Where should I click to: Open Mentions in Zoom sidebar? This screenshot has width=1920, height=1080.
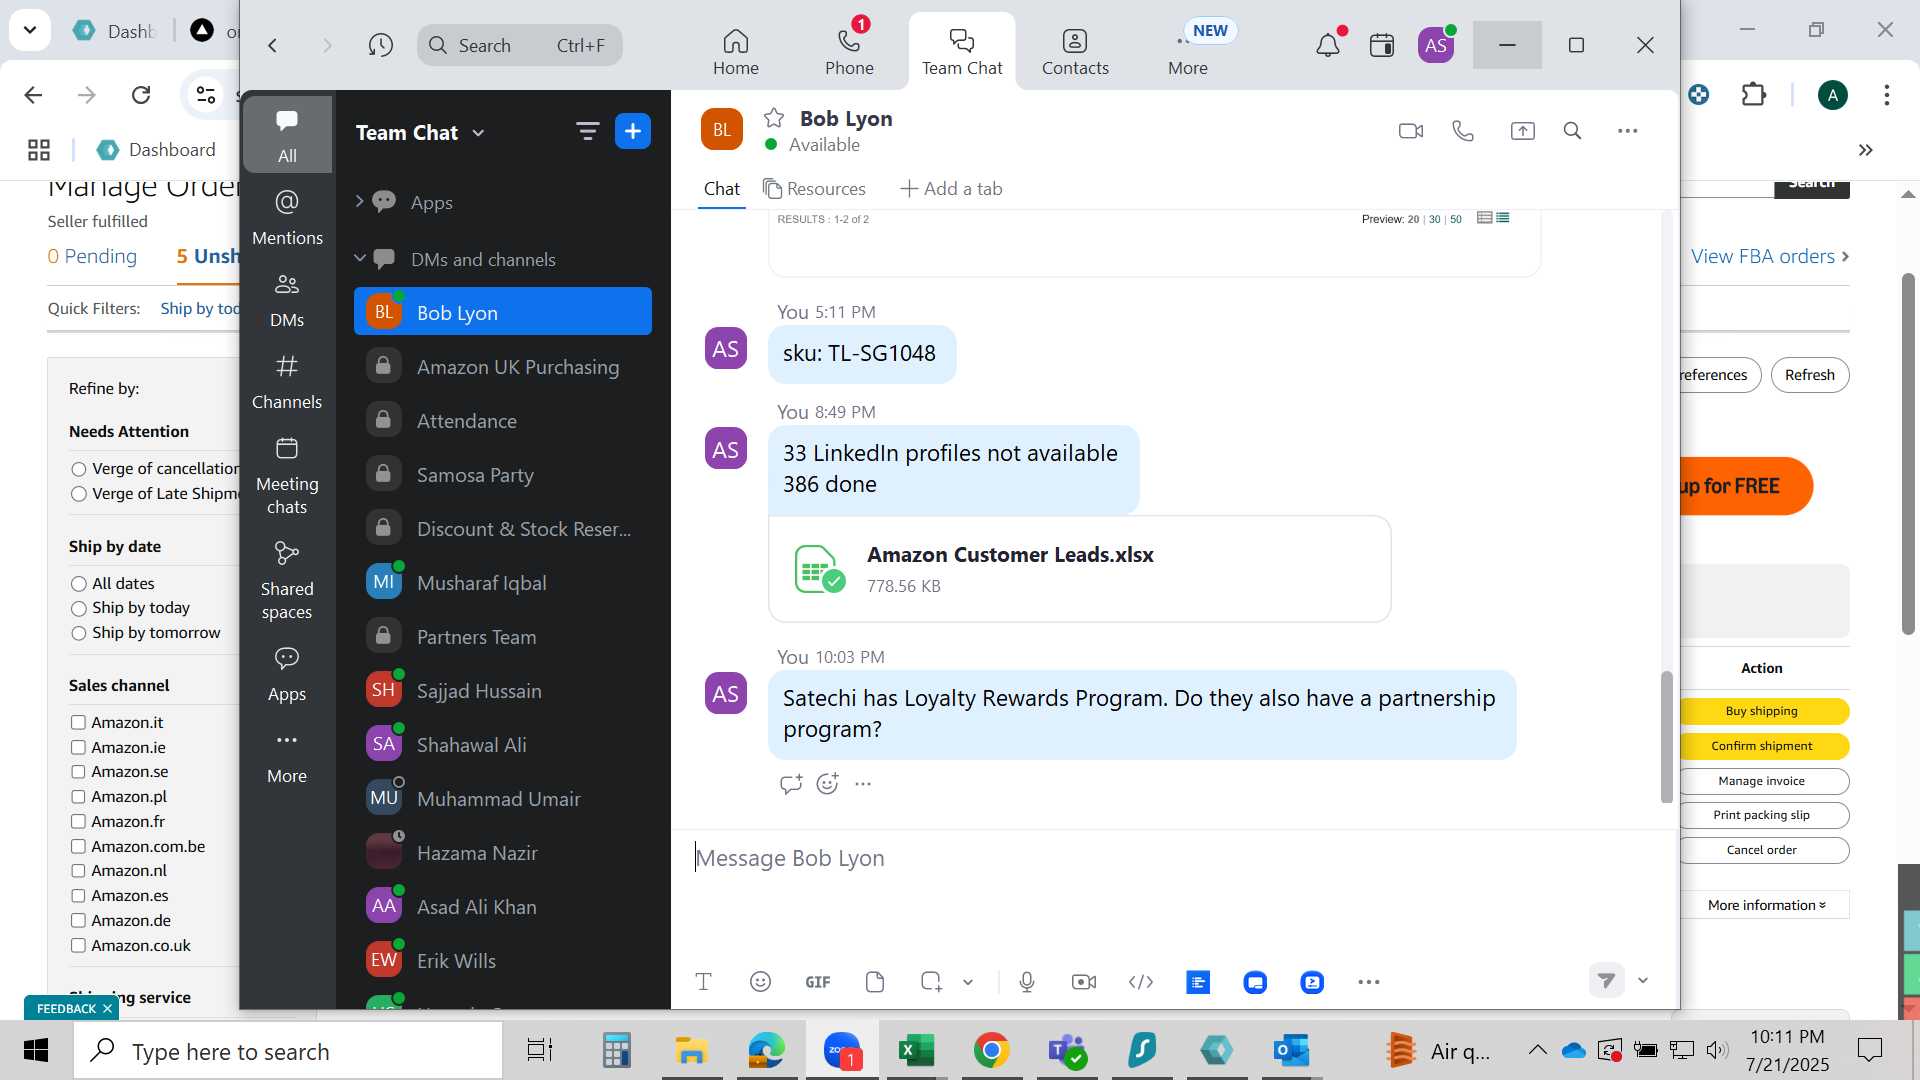(287, 217)
